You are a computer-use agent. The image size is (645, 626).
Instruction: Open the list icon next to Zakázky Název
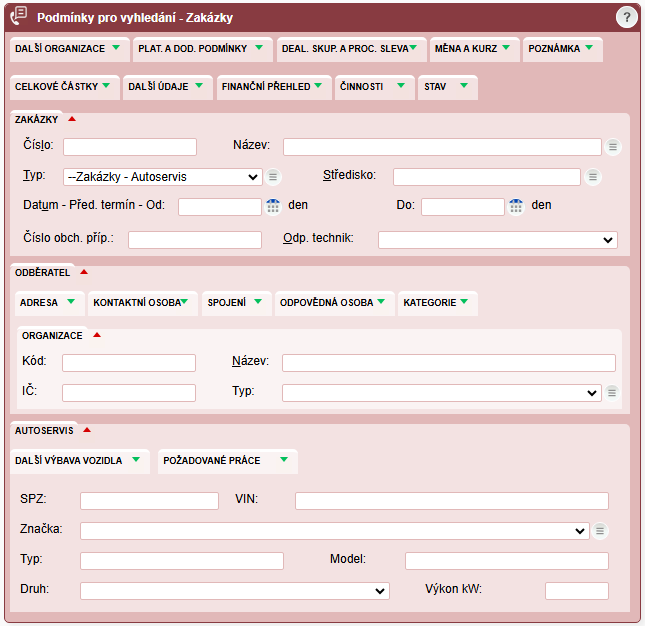pos(613,147)
